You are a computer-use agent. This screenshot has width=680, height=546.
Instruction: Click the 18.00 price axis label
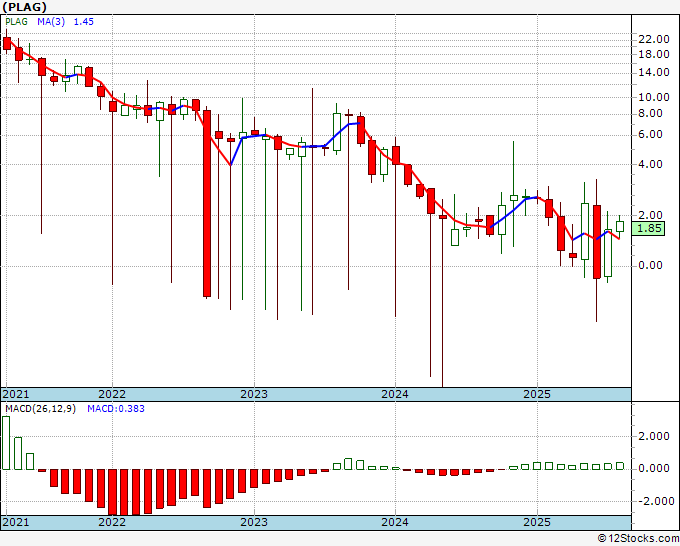pos(654,55)
